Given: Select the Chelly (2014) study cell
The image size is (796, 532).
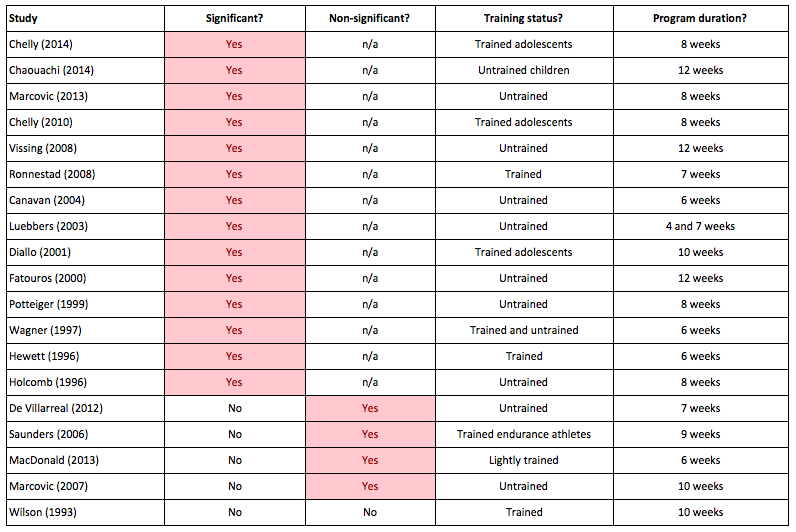Looking at the screenshot, I should point(40,44).
